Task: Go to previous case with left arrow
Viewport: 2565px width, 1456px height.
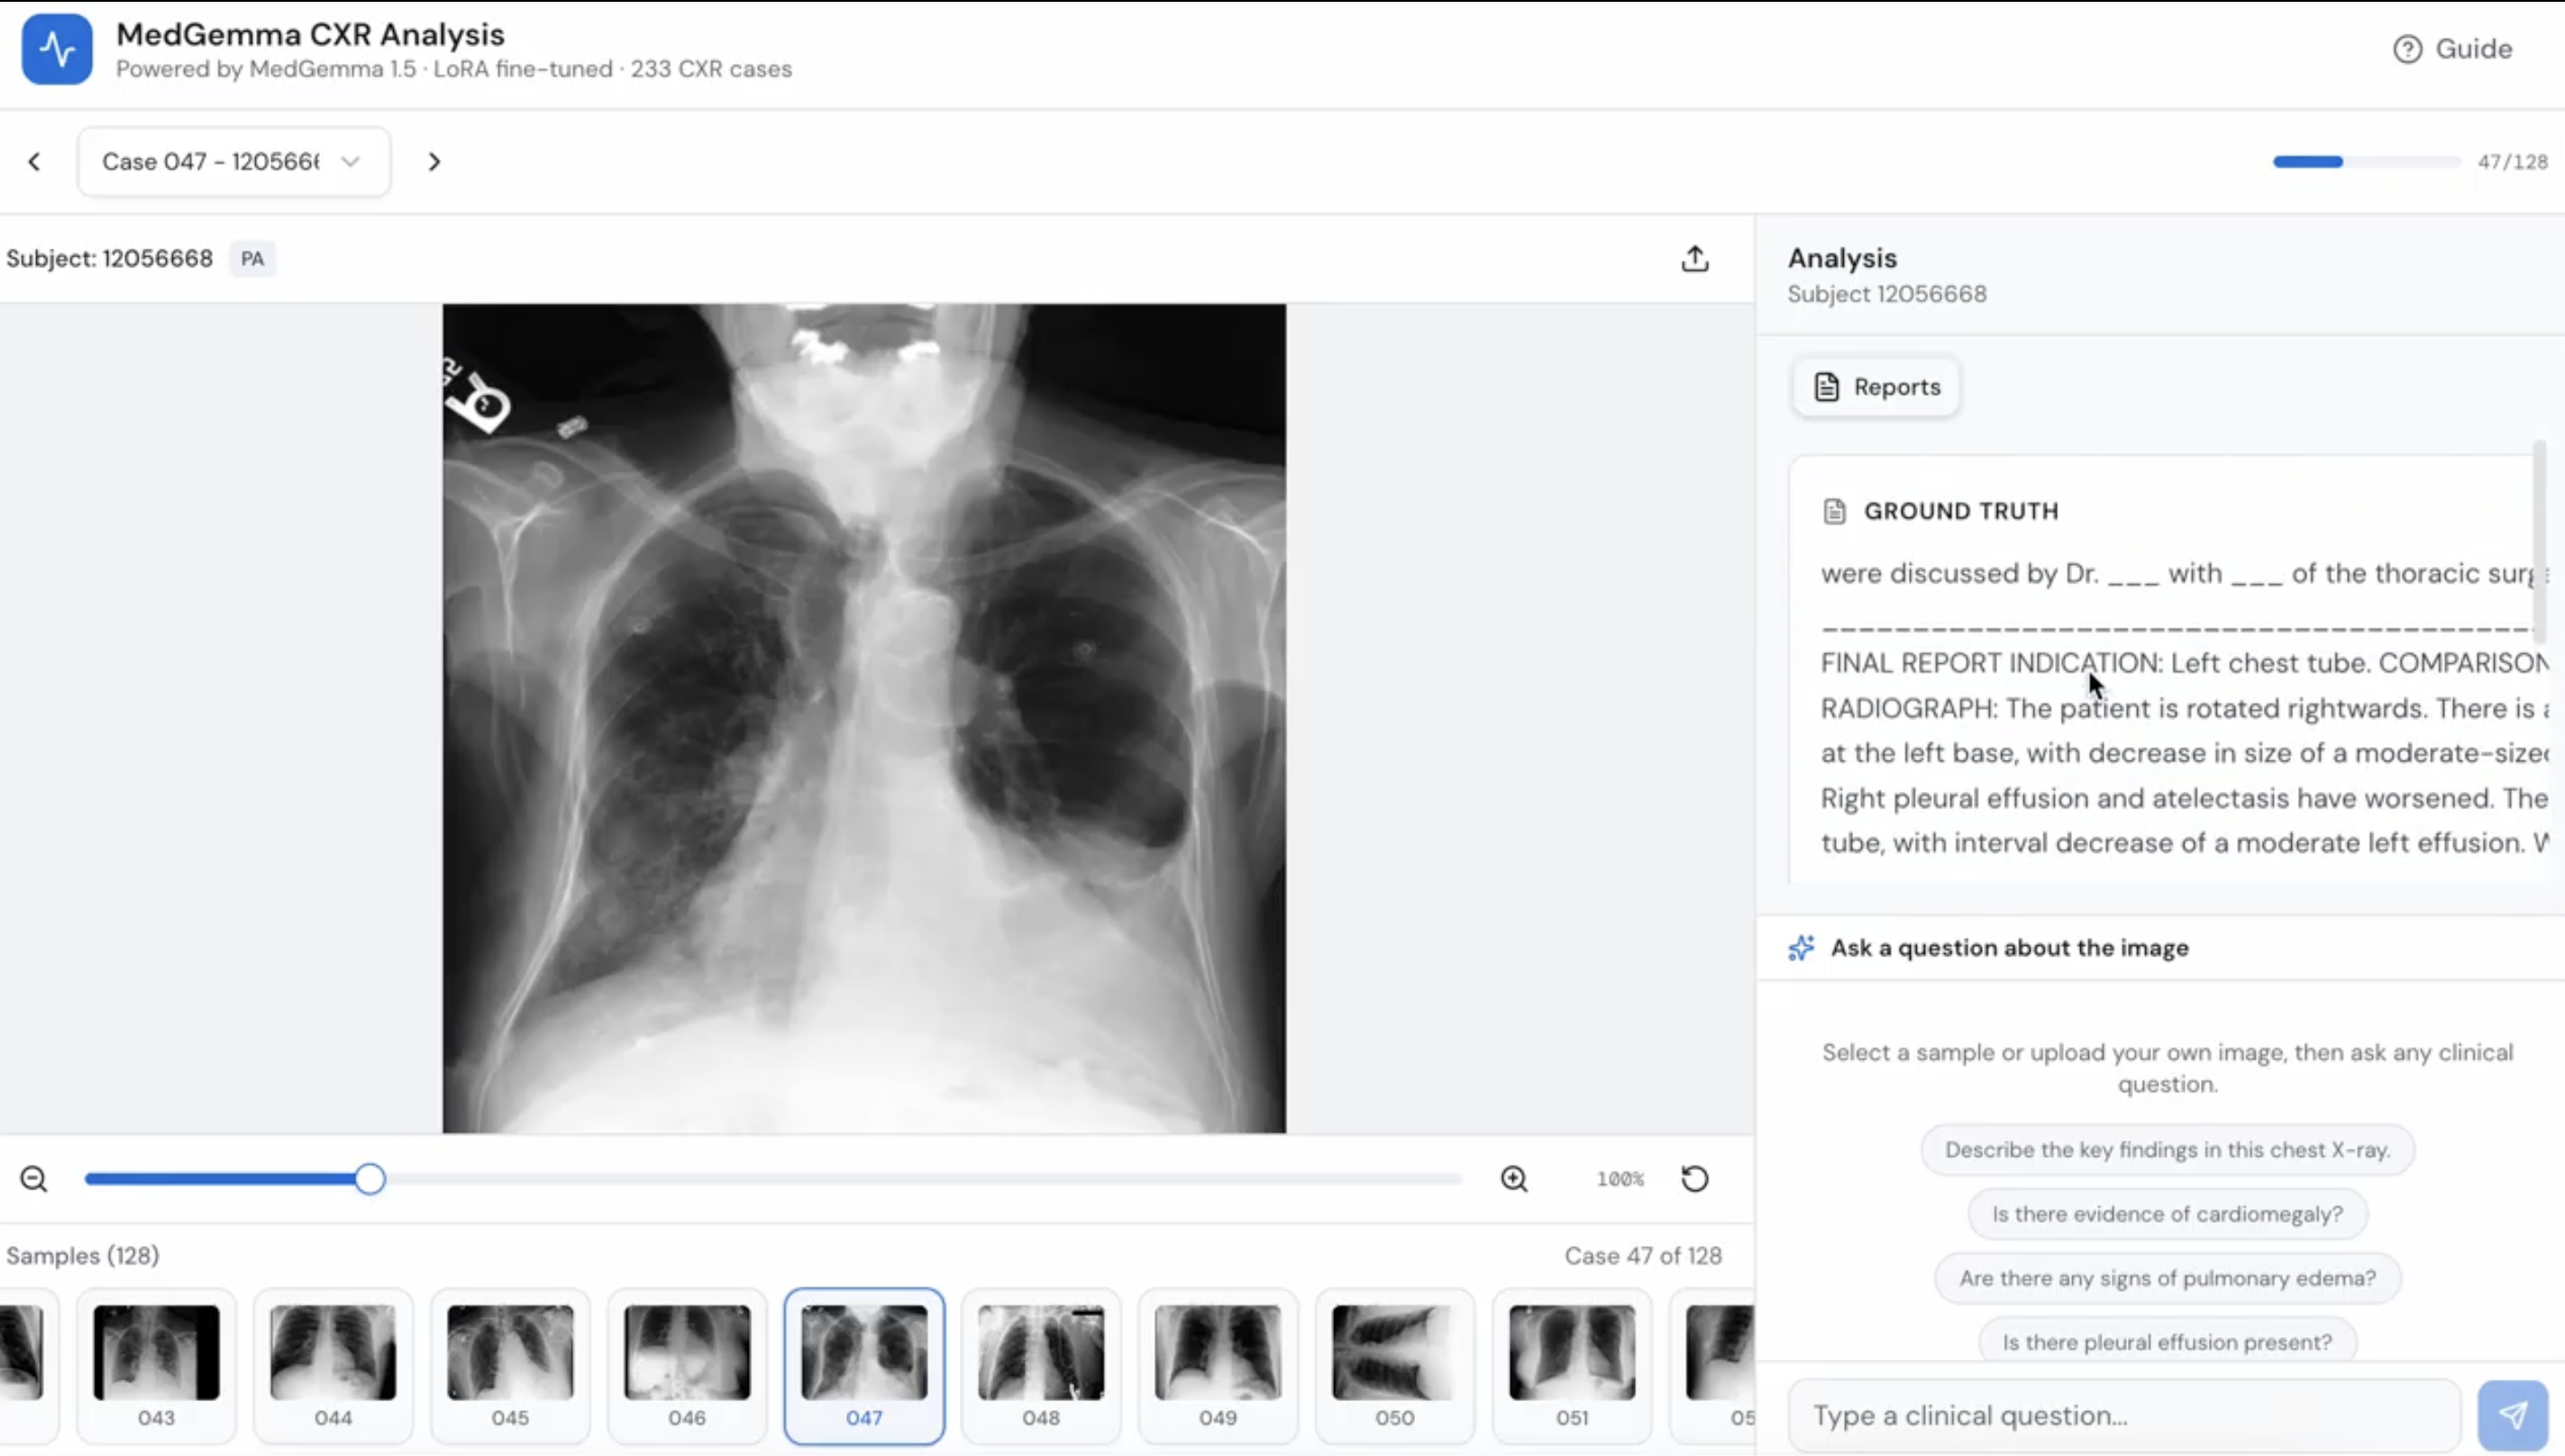Action: tap(35, 162)
